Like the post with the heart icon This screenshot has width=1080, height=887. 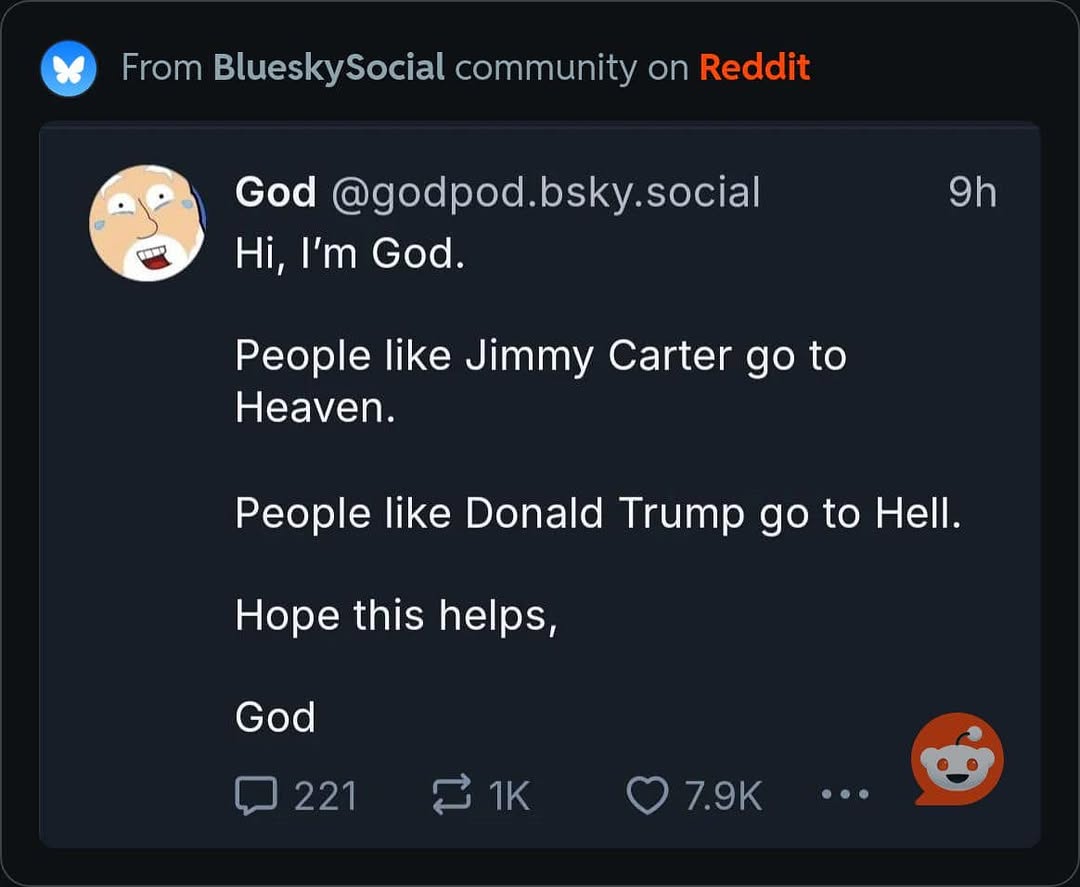tap(647, 795)
